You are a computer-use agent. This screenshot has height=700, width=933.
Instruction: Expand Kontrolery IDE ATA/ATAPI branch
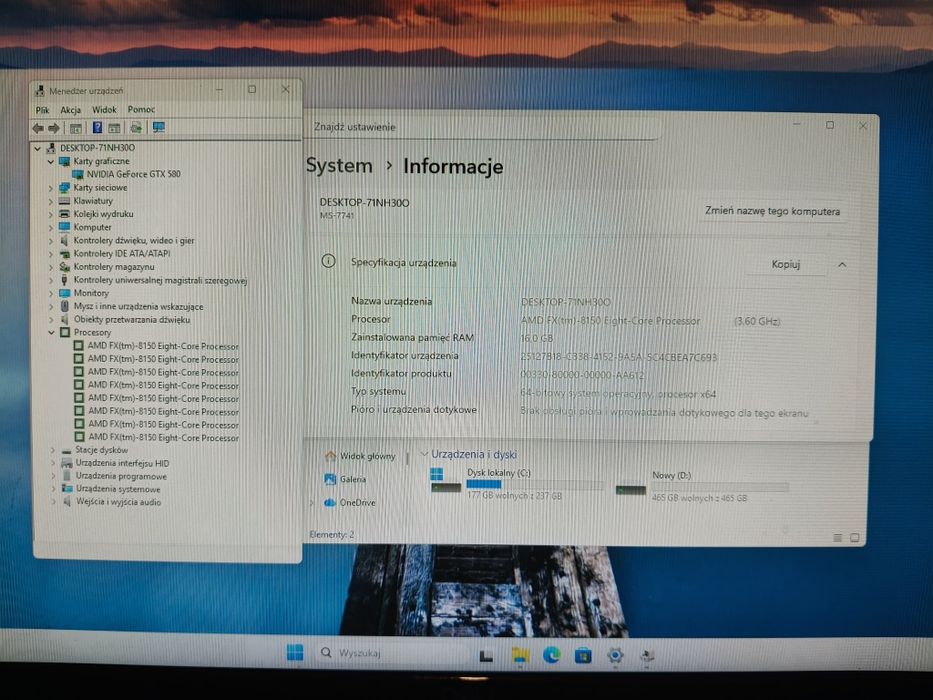pyautogui.click(x=51, y=254)
